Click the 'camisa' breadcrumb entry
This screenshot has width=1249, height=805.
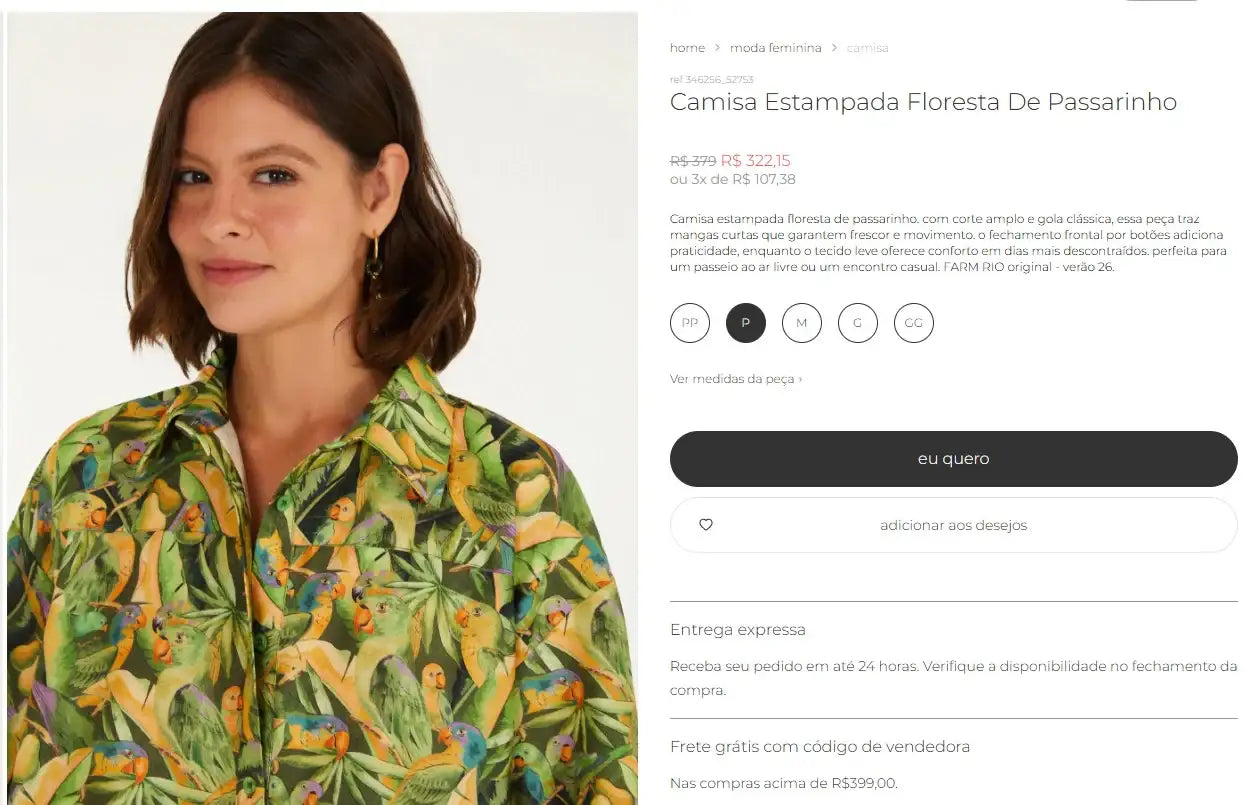pyautogui.click(x=868, y=47)
